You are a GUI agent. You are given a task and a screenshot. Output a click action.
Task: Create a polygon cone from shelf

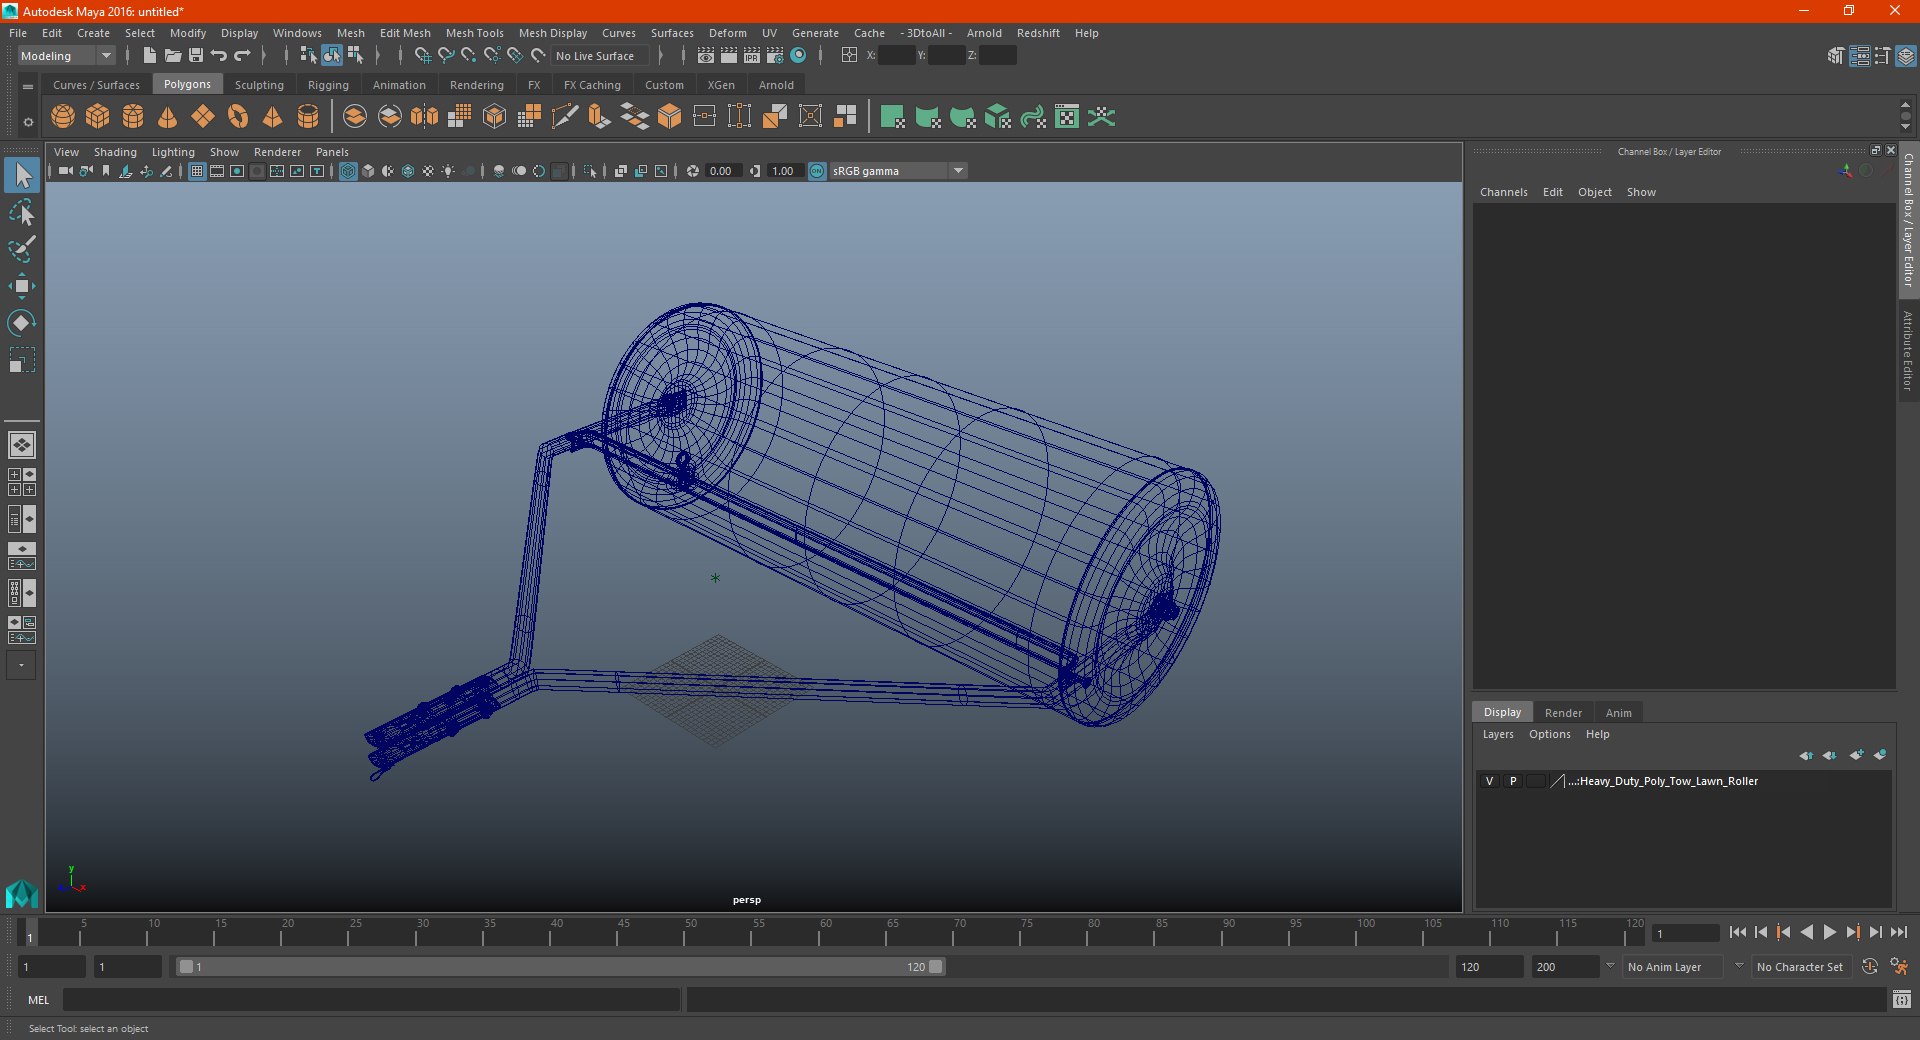168,117
